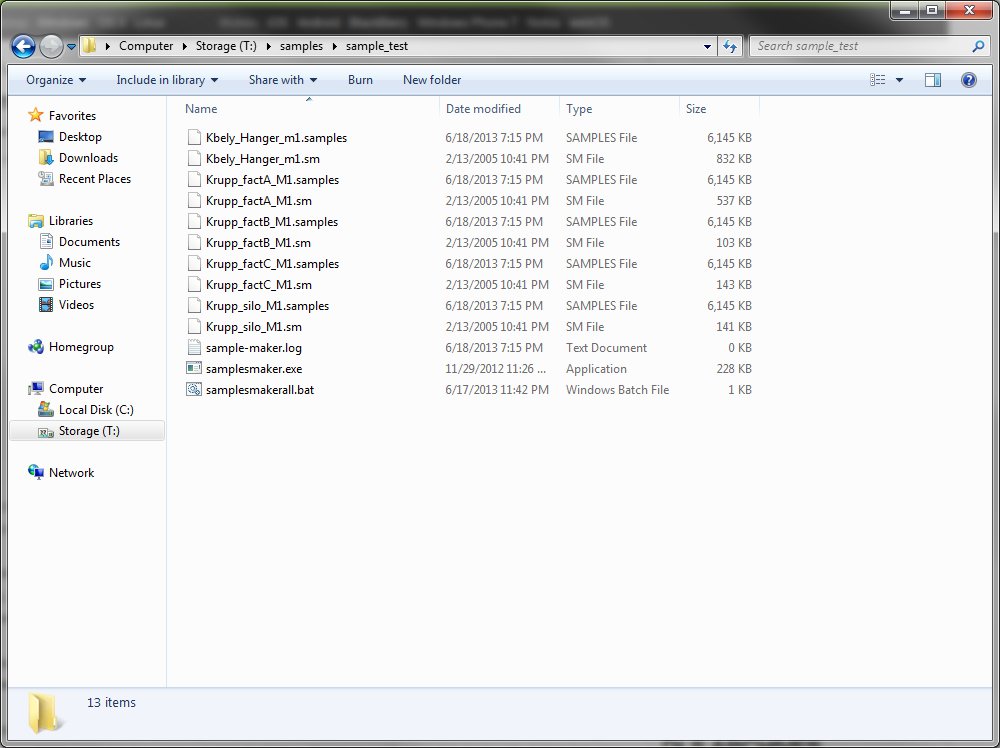Click the Forward navigation arrow button
Screen dimensions: 1000x748
click(51, 47)
